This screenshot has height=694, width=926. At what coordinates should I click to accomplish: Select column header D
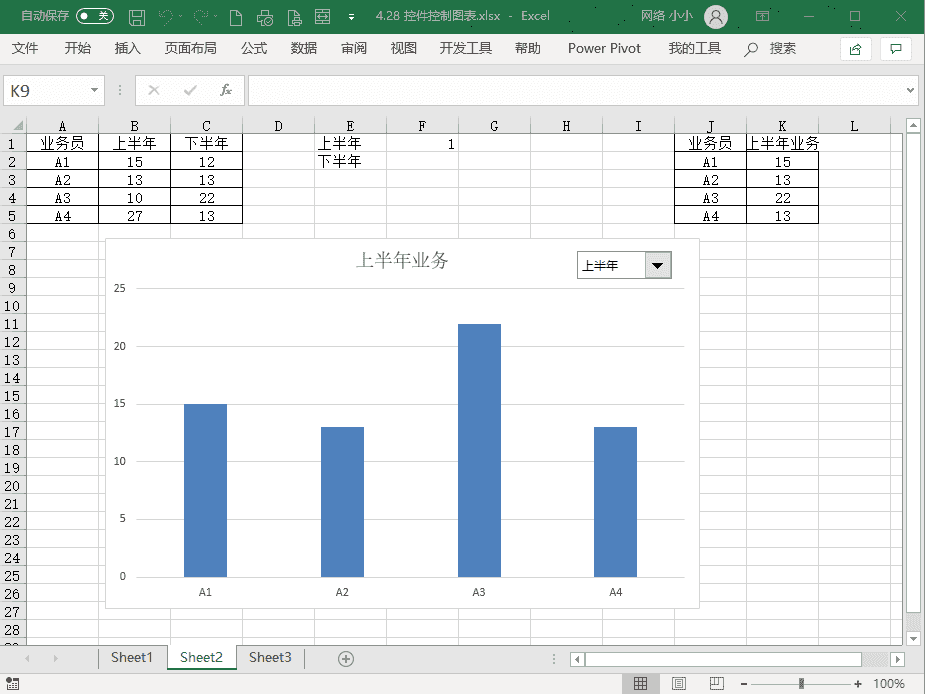(278, 126)
